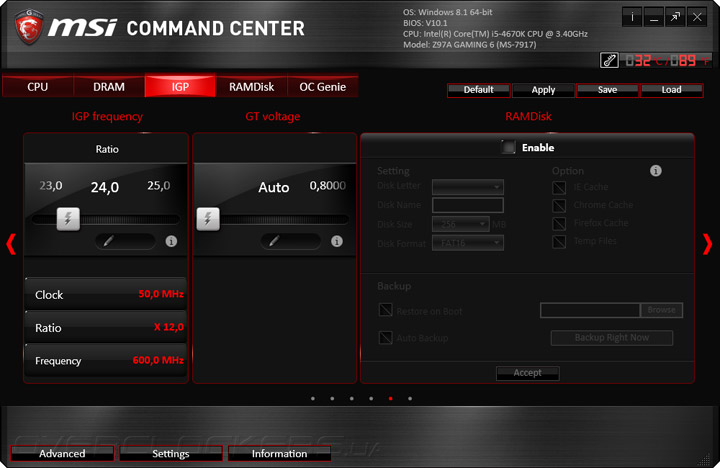Toggle the Chrome Cache checkbox
This screenshot has height=468, width=720.
(559, 205)
